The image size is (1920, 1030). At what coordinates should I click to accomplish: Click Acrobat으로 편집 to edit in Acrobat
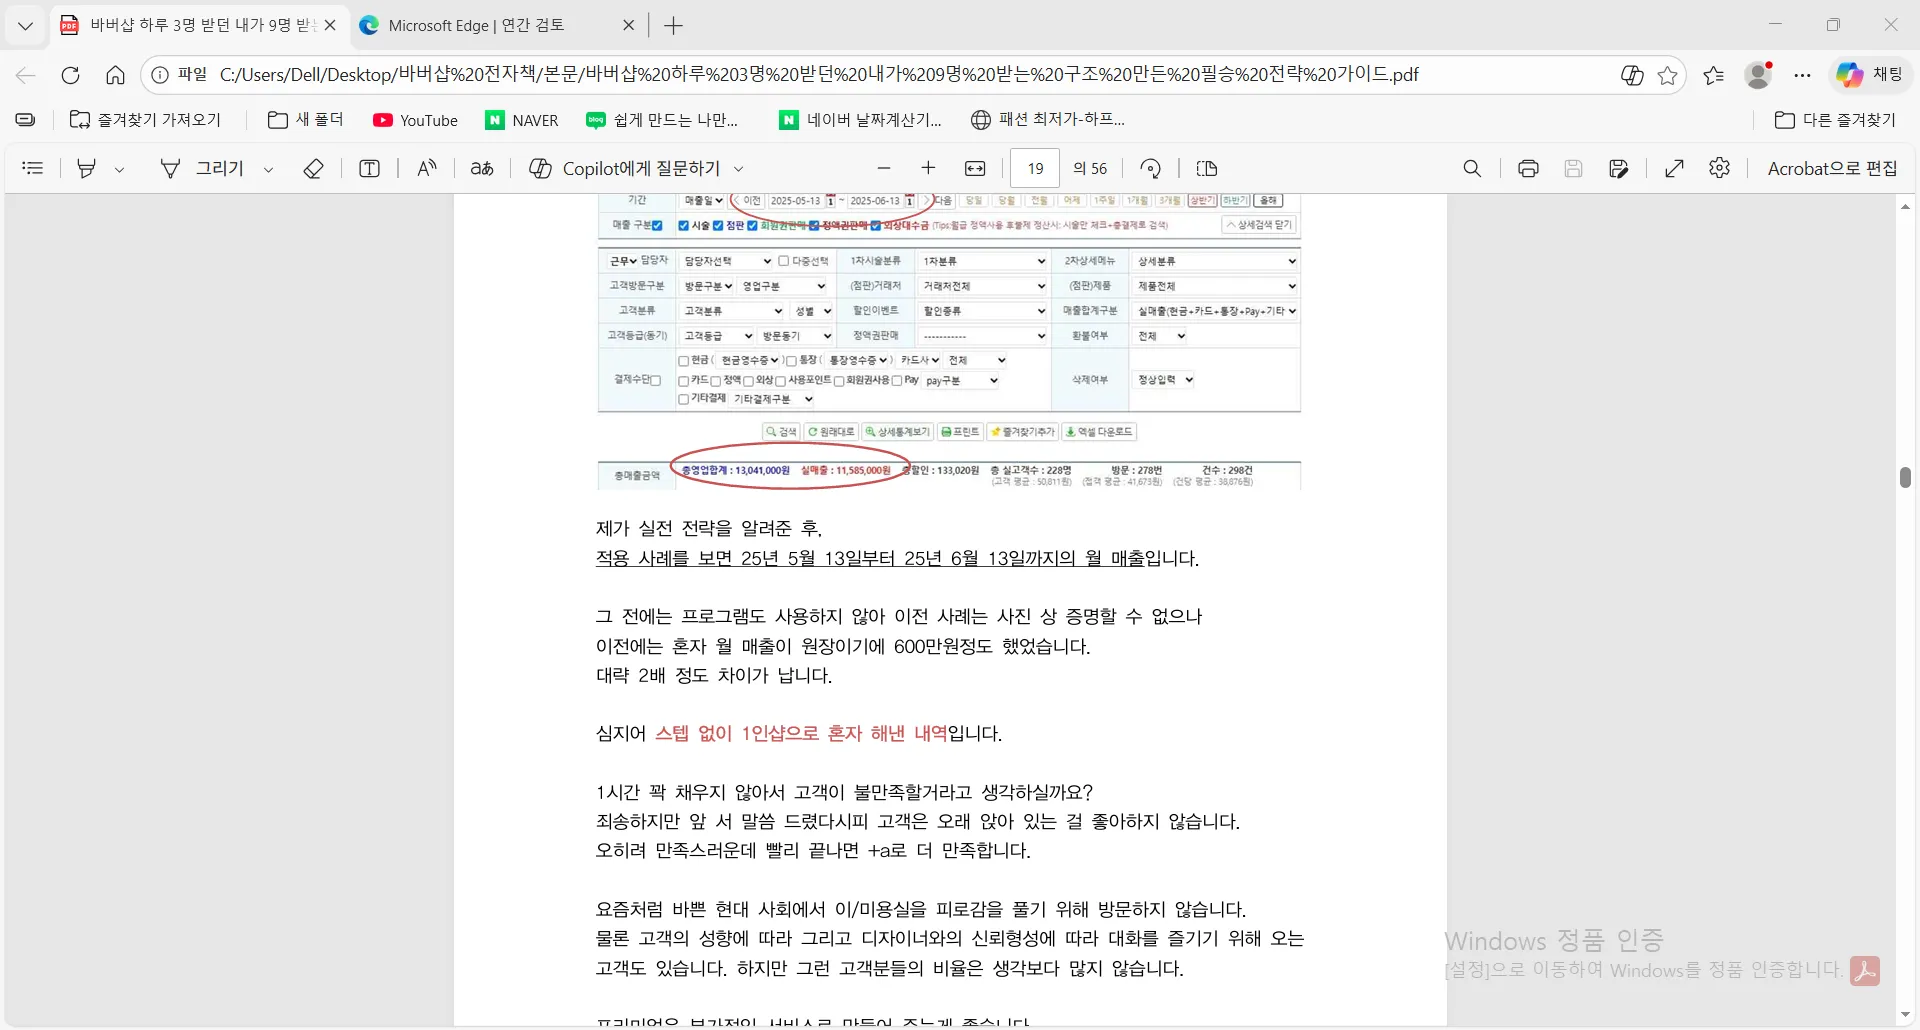(1831, 168)
